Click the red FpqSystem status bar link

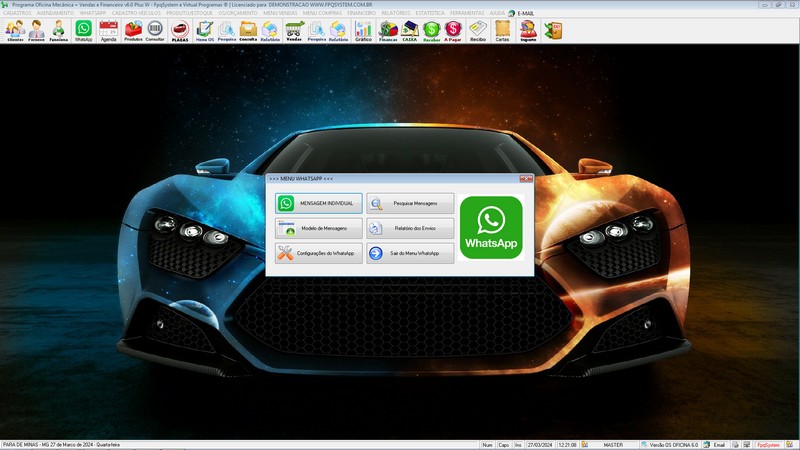pos(768,445)
